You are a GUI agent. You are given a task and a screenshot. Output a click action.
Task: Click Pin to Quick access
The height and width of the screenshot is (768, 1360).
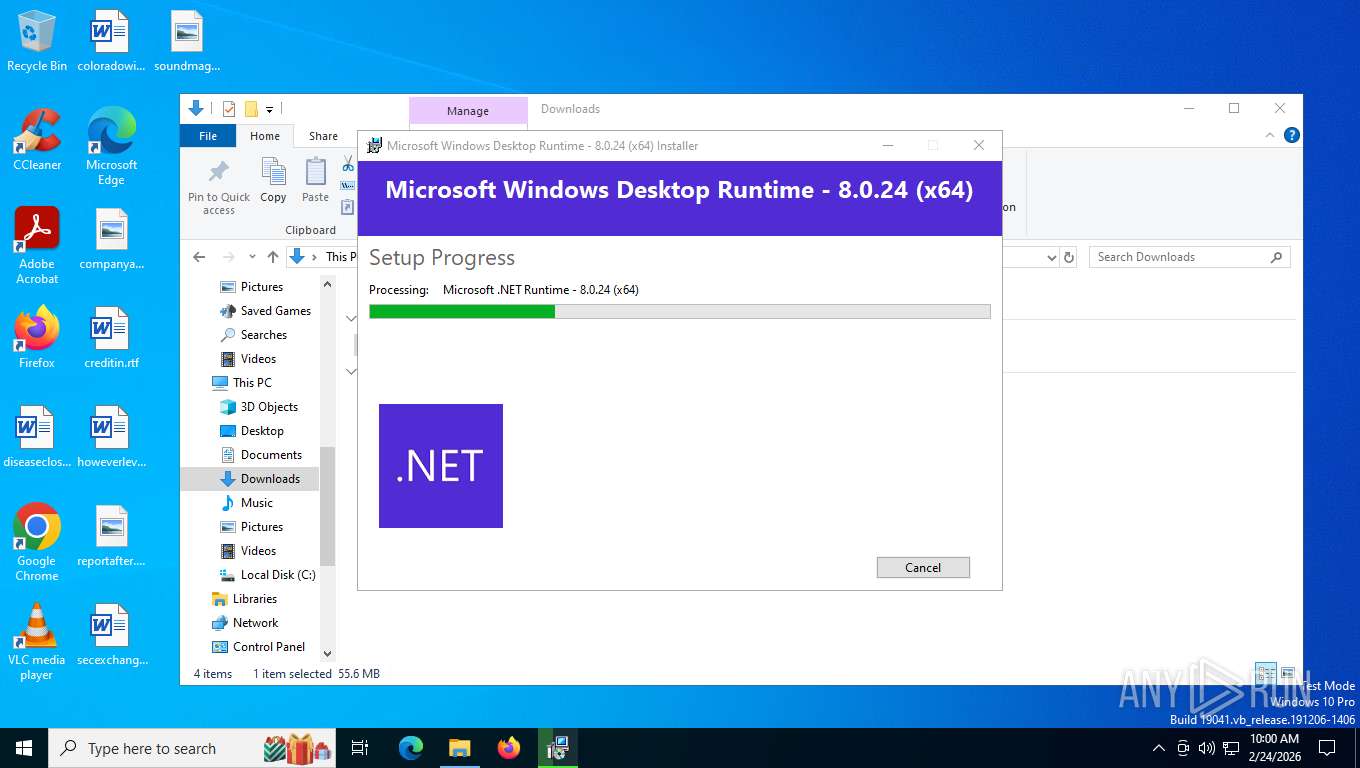click(x=219, y=187)
